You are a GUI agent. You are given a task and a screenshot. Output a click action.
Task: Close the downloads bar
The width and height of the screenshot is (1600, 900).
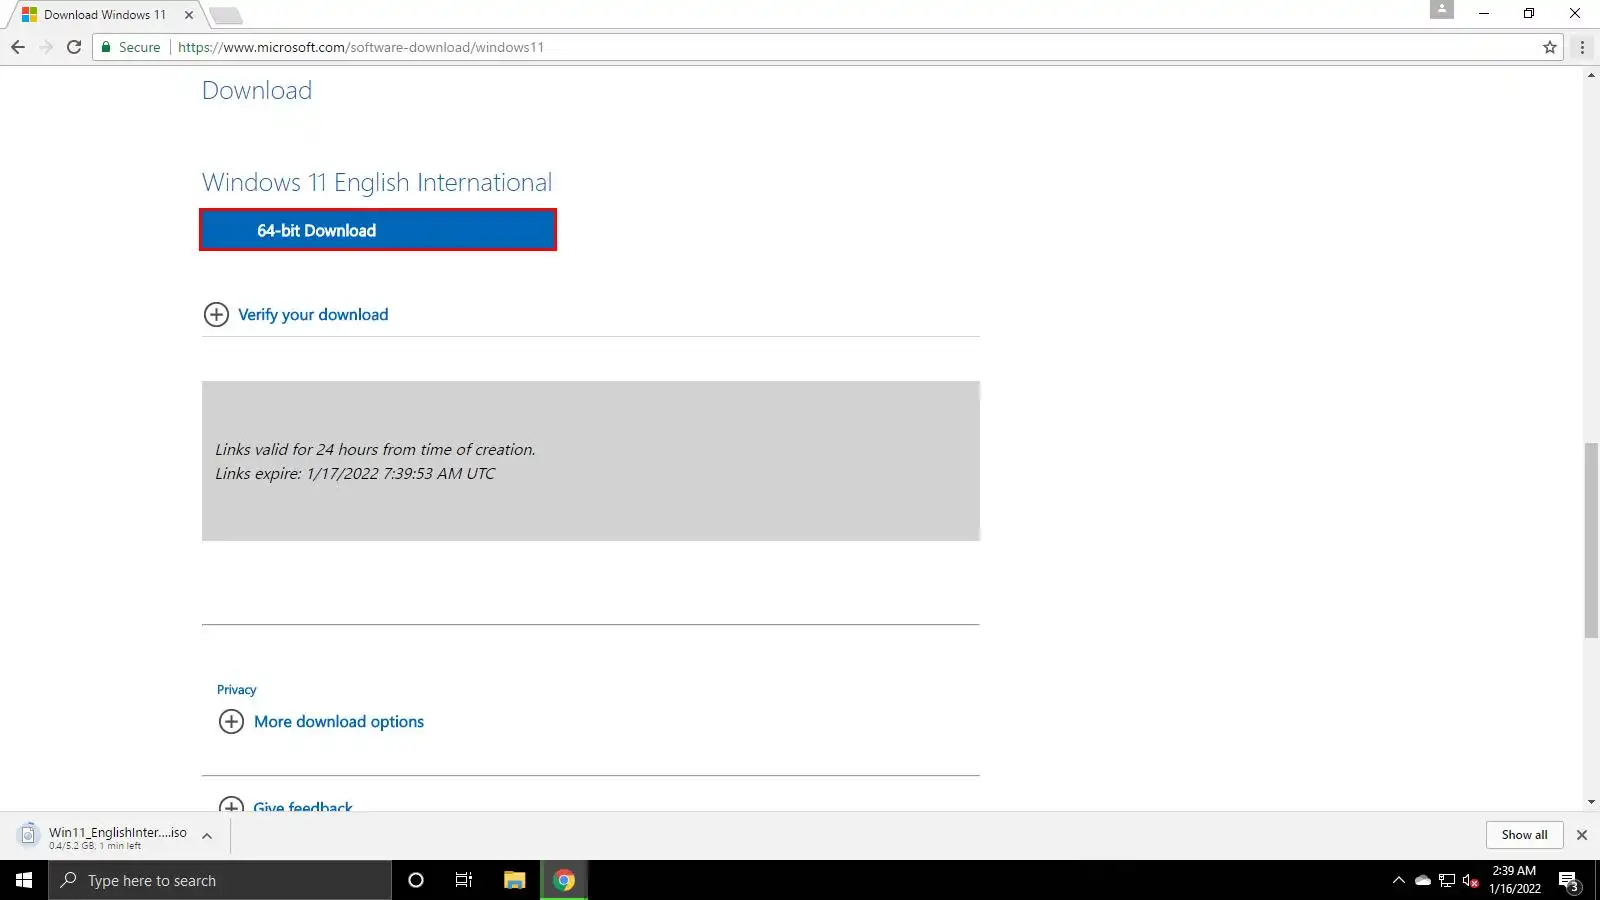click(x=1582, y=835)
